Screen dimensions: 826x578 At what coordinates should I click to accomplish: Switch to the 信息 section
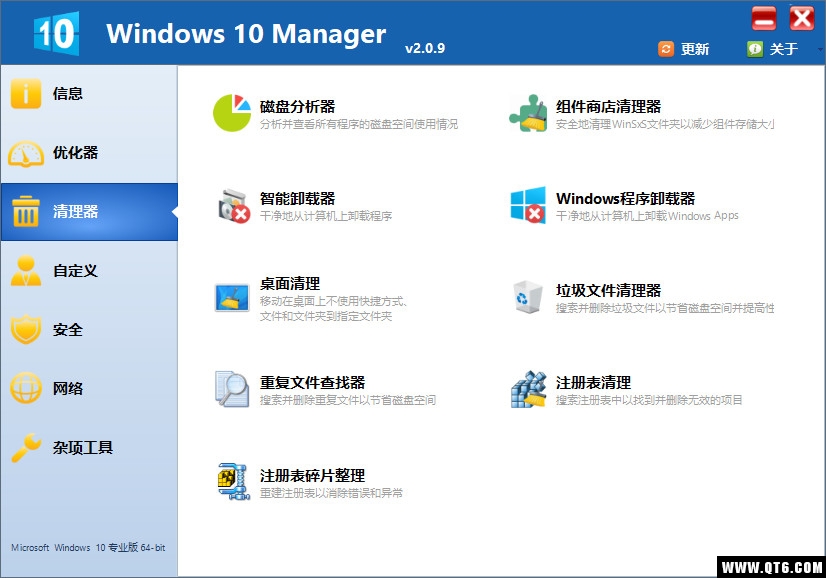click(x=89, y=94)
